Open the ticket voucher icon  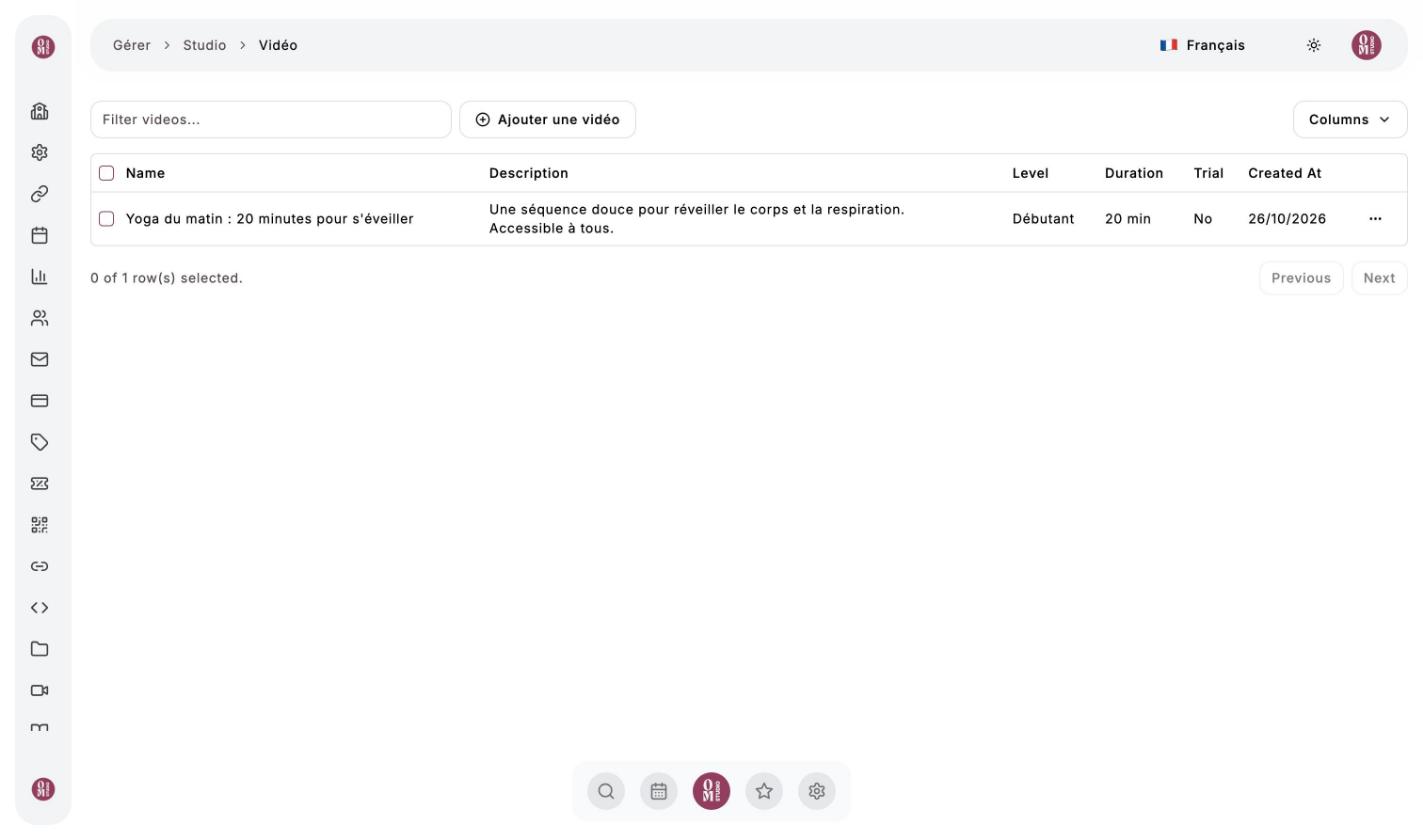[x=40, y=483]
